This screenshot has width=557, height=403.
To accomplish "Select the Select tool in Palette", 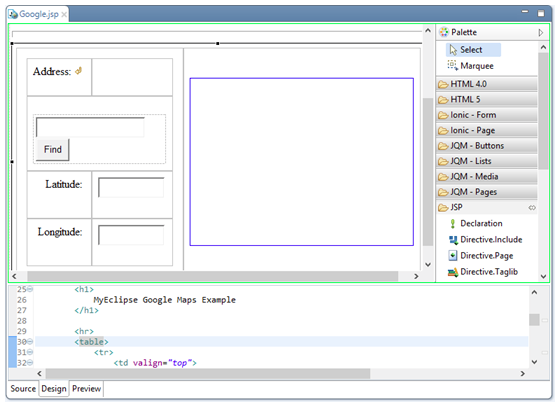I will click(x=473, y=50).
